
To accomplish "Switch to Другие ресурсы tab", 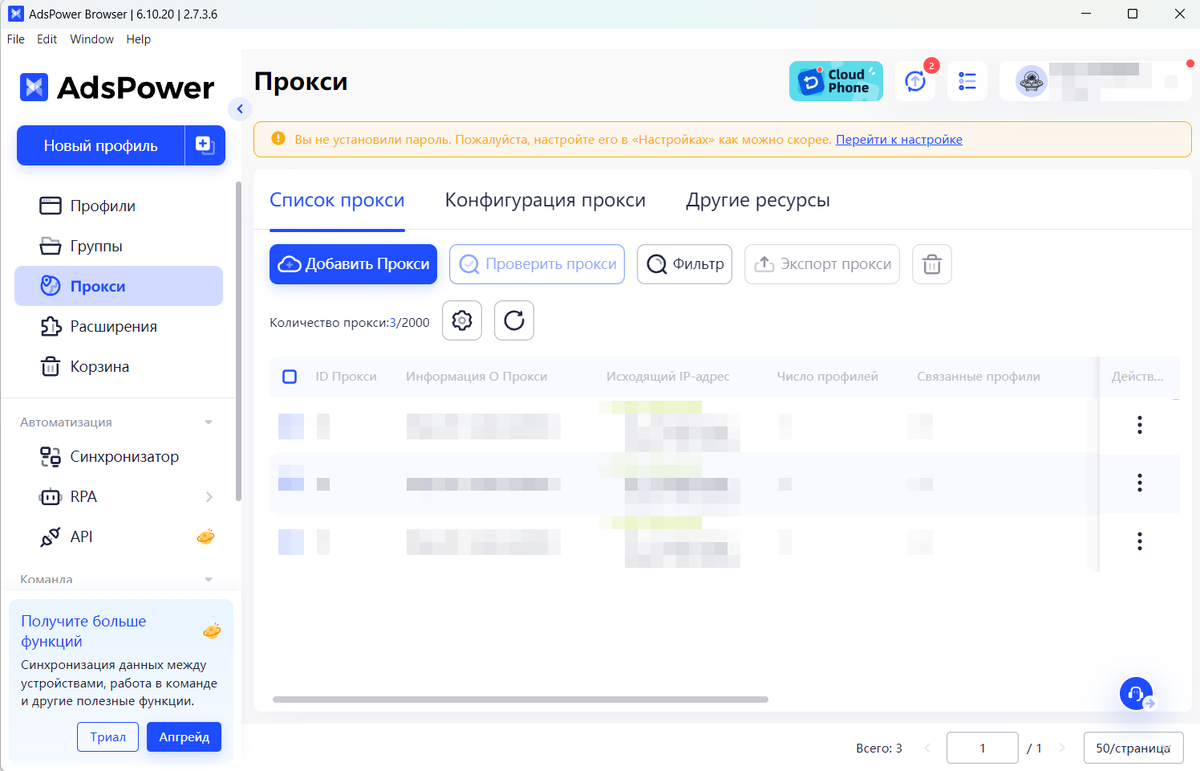I will click(758, 200).
